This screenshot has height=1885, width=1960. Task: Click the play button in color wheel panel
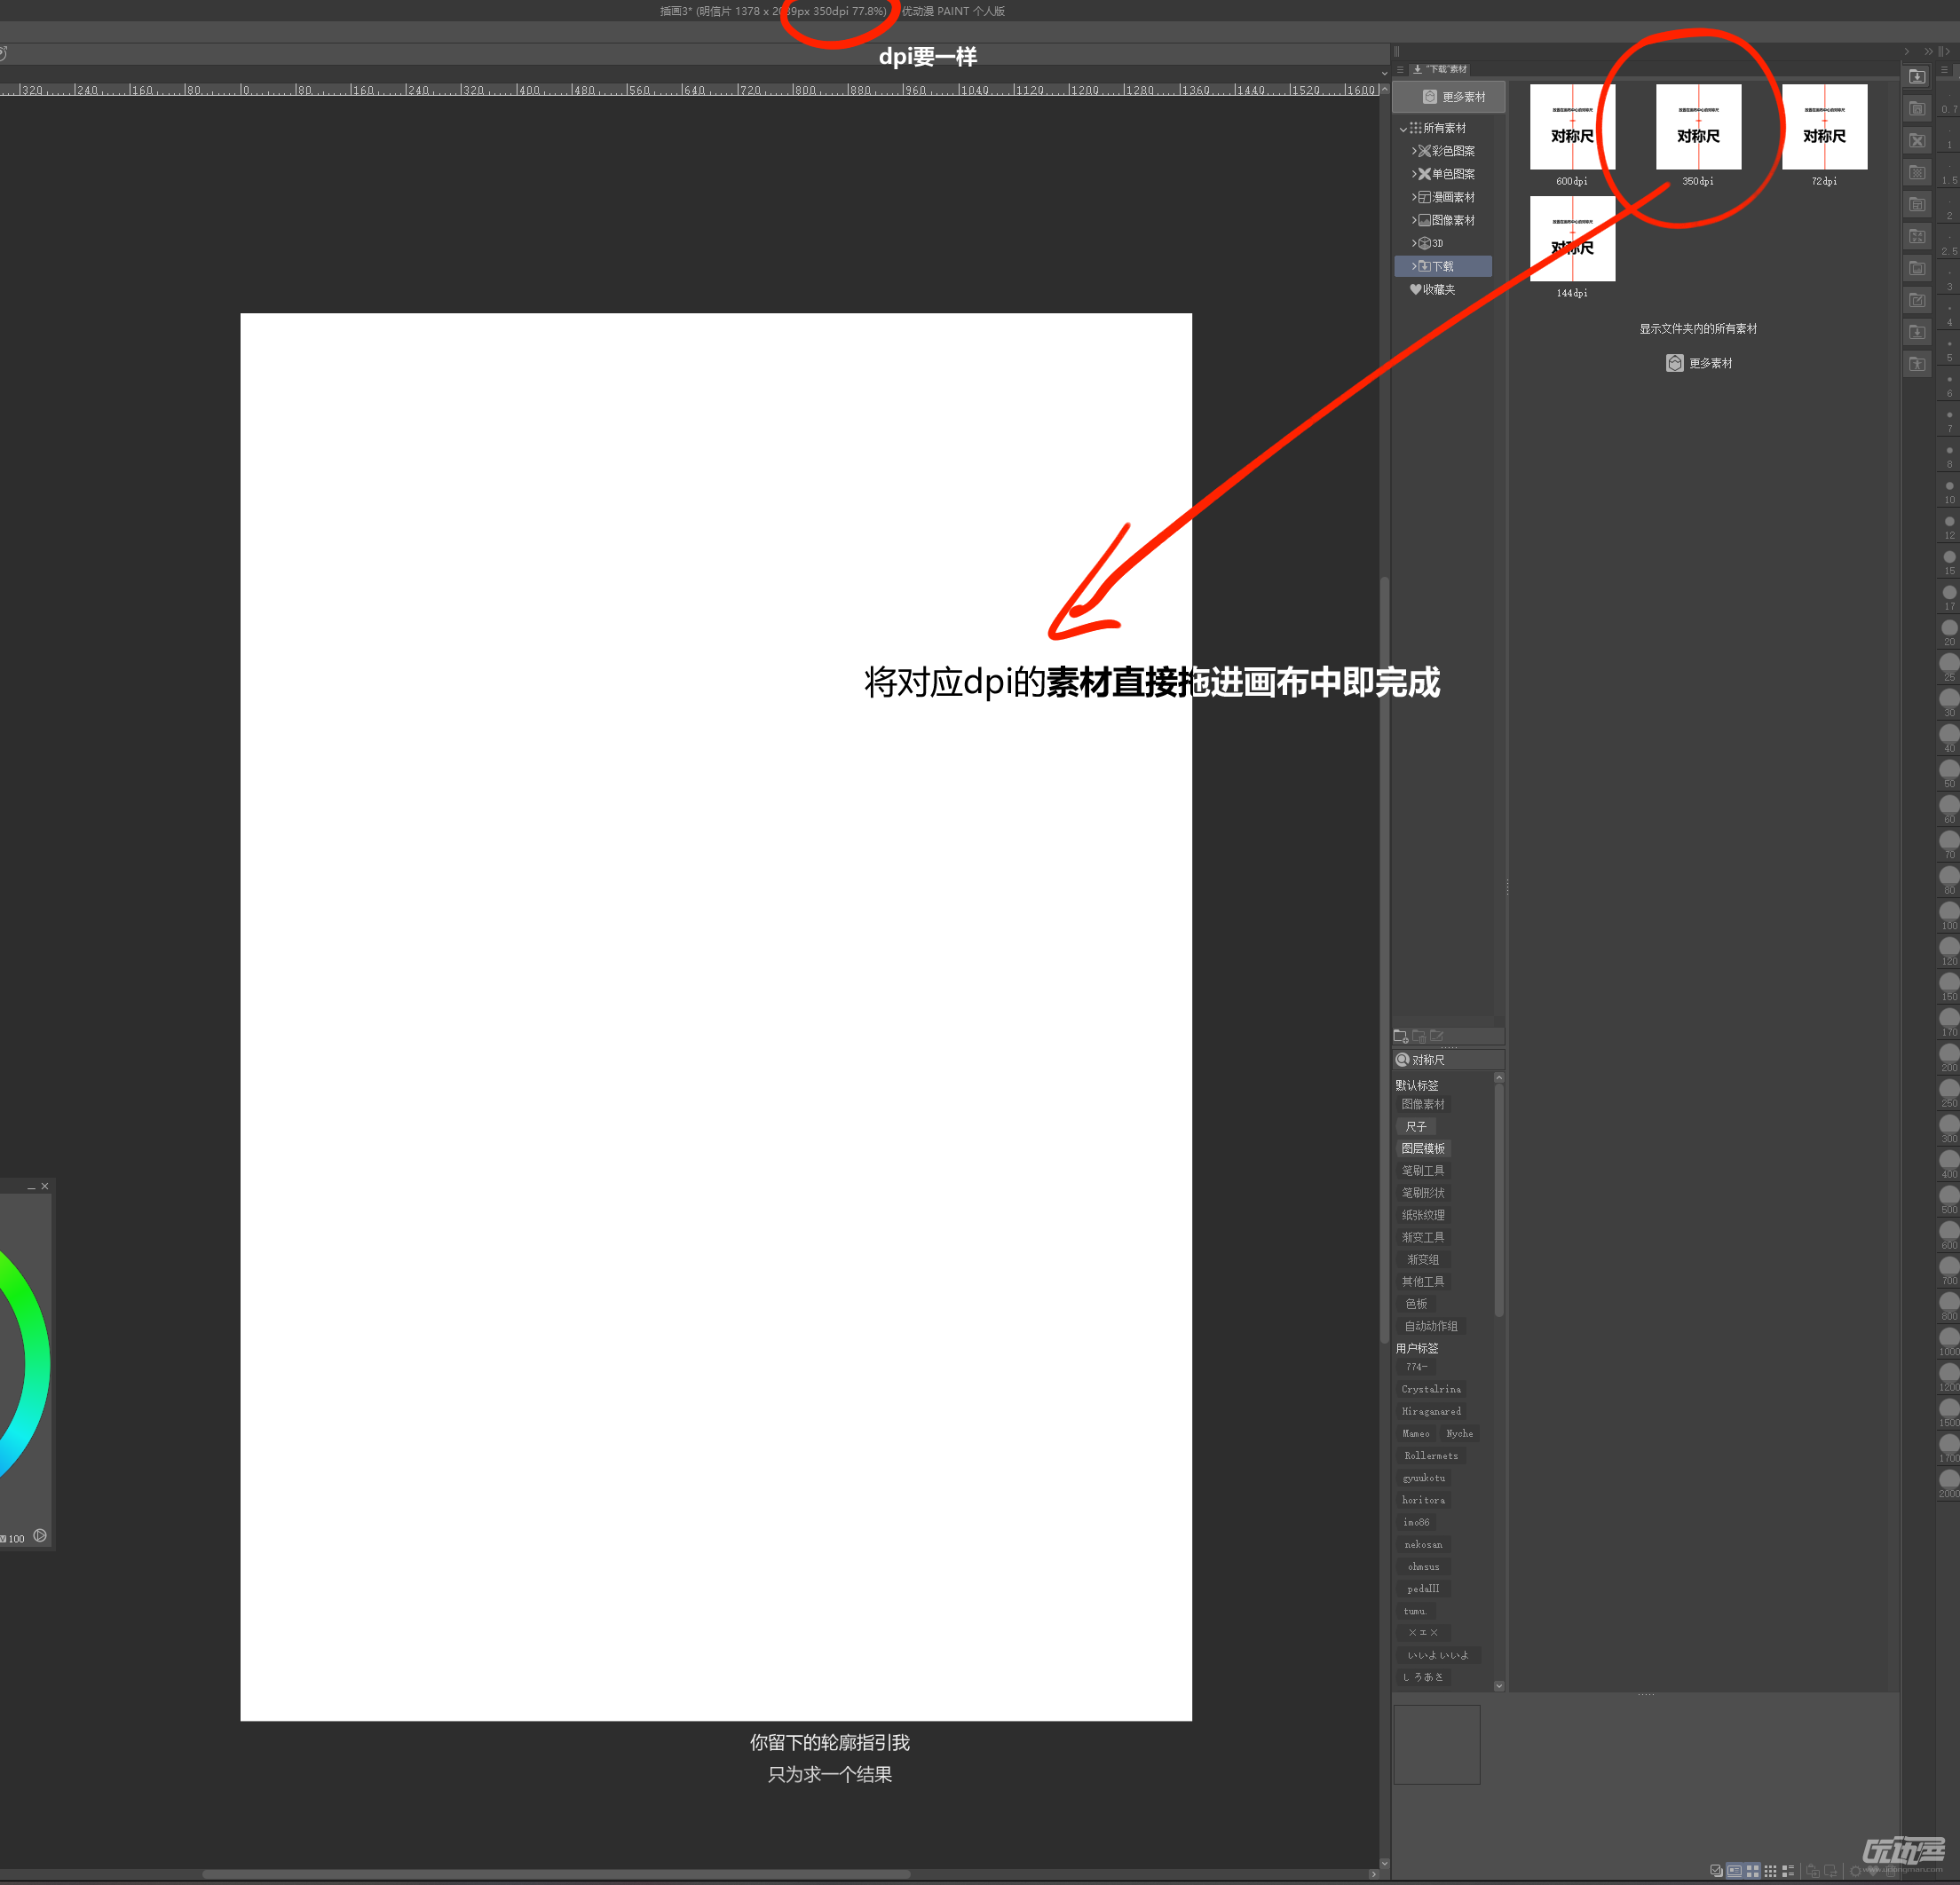40,1535
